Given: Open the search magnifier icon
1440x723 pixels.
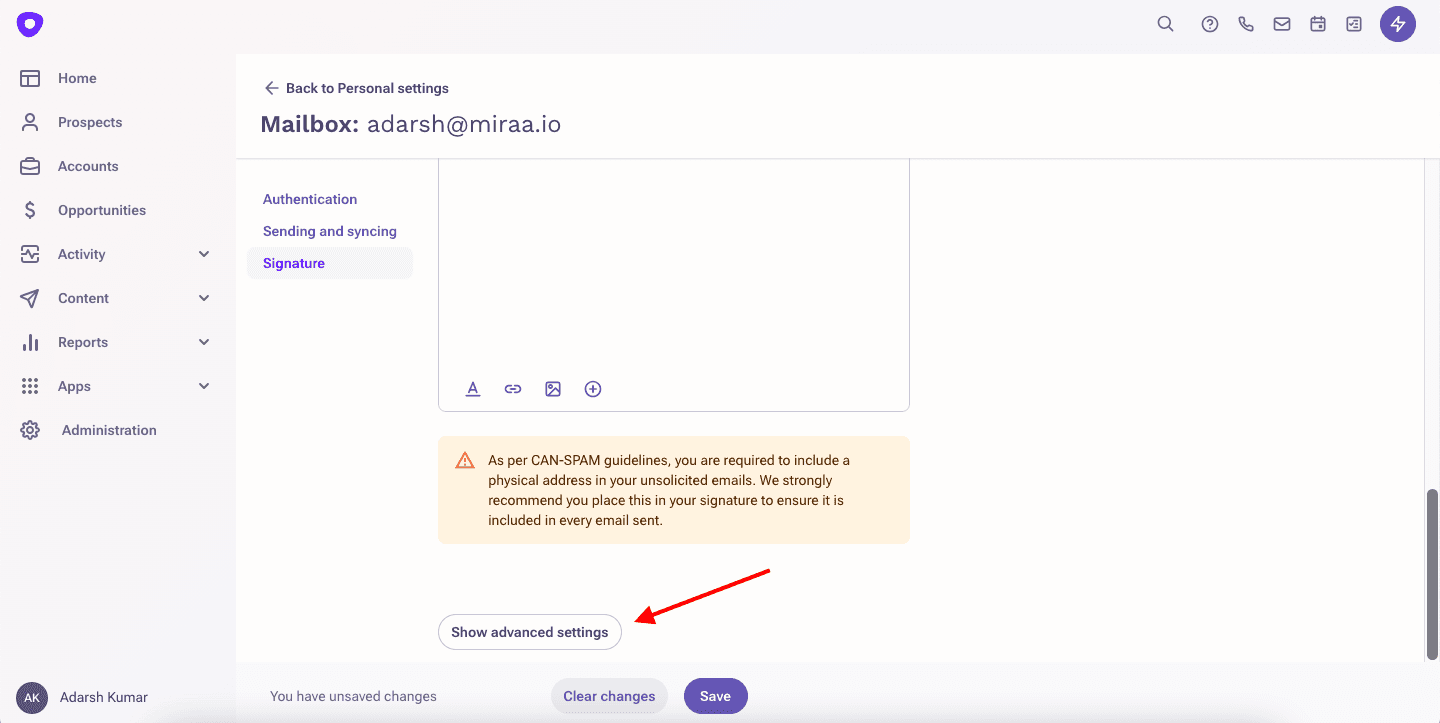Looking at the screenshot, I should (x=1165, y=24).
